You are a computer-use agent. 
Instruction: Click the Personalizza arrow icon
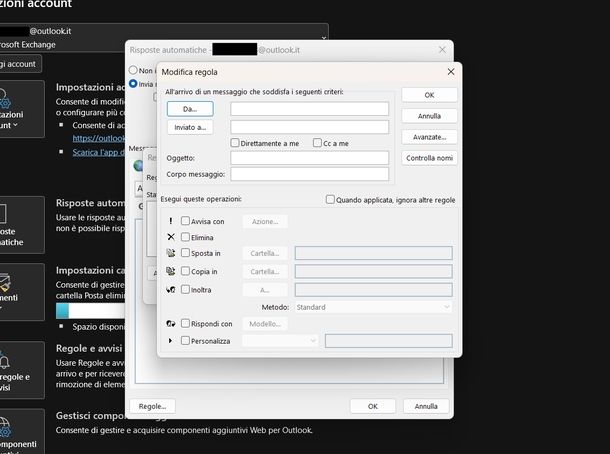coord(170,340)
